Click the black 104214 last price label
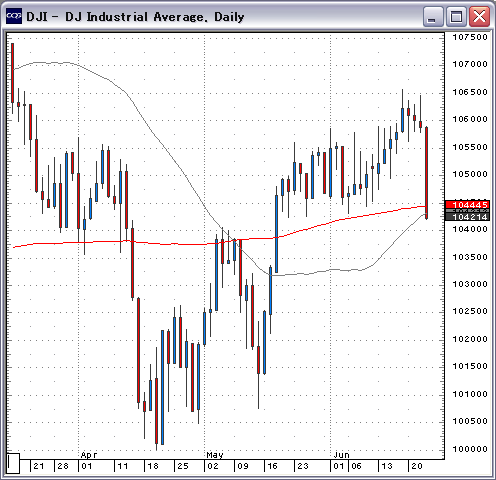Viewport: 496px width, 480px height. point(467,217)
